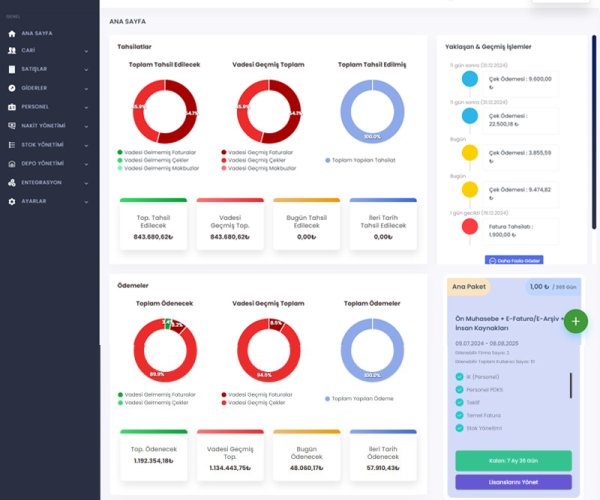Click the Ayarlar gear icon
This screenshot has width=600, height=500.
click(12, 201)
